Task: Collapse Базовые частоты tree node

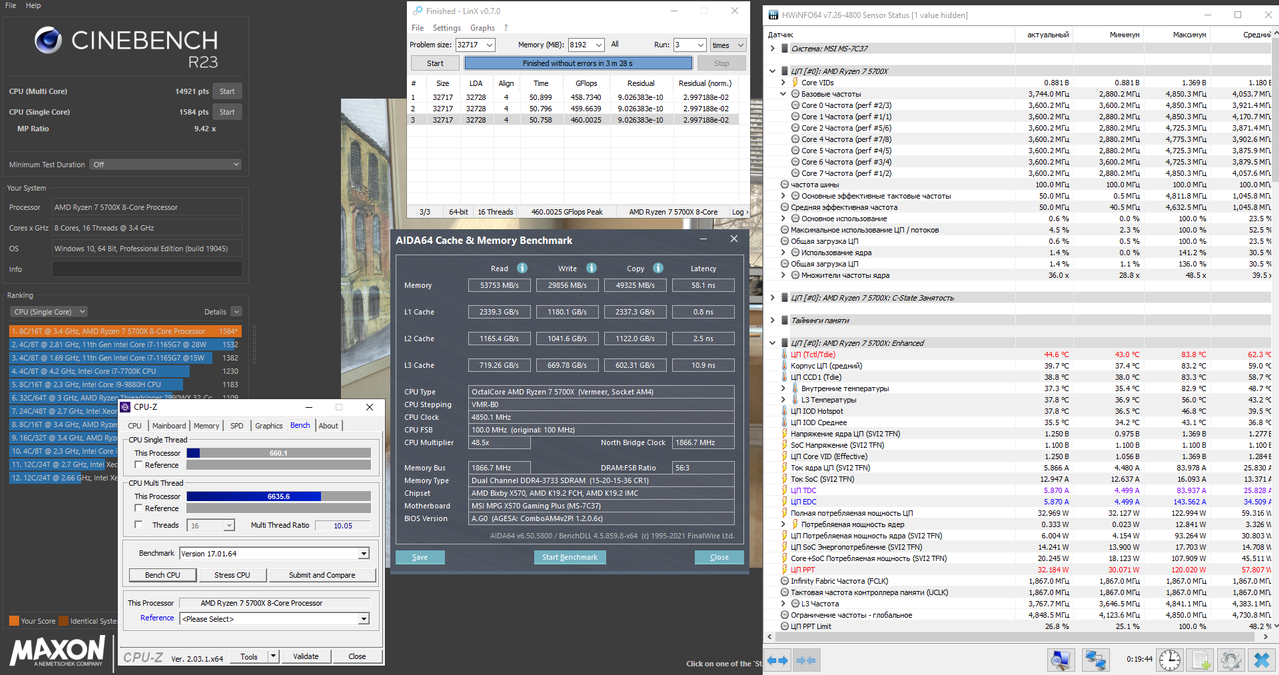Action: (784, 94)
